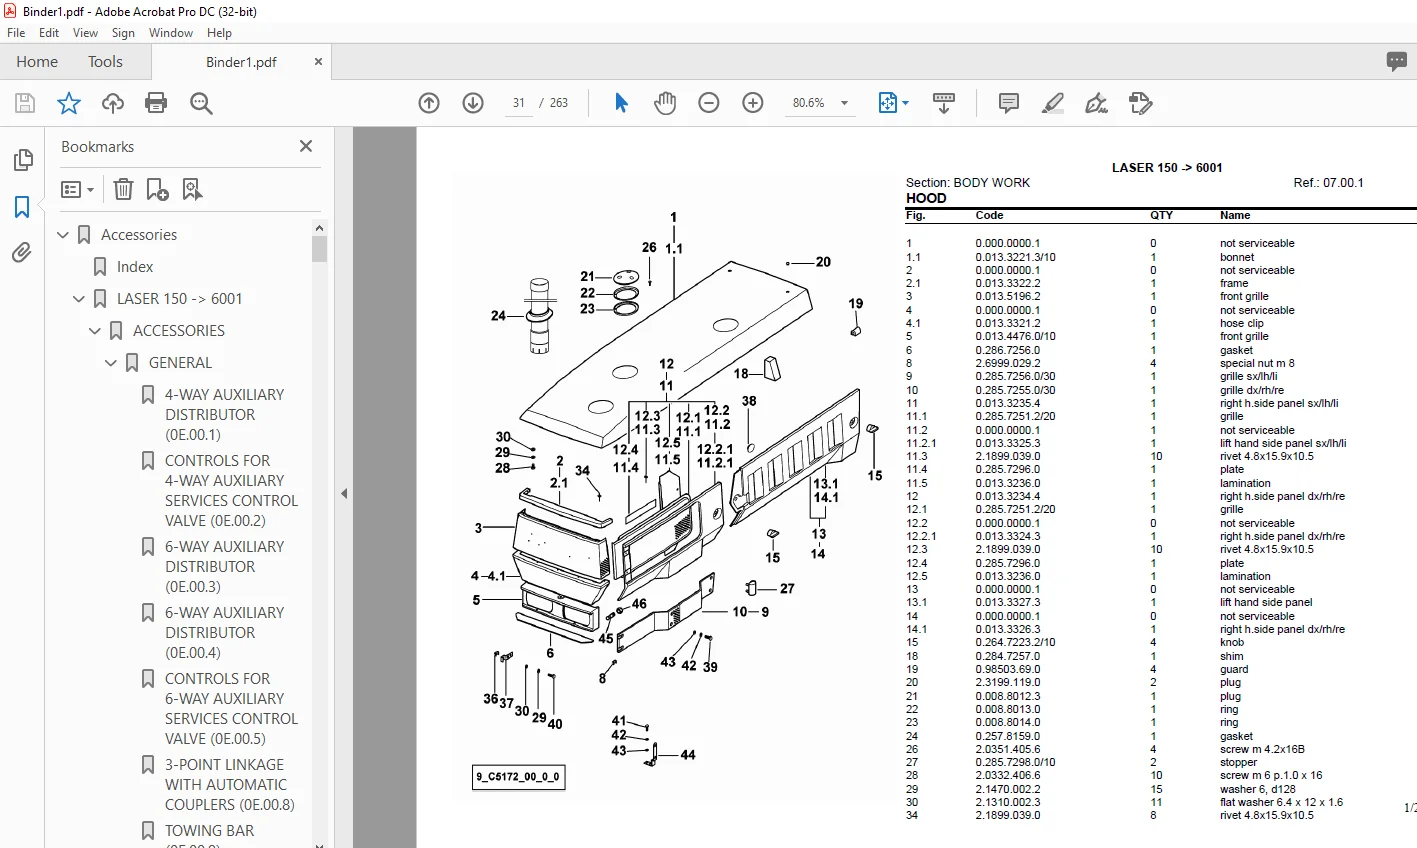Collapse the left navigation pane arrow
This screenshot has height=848, width=1417.
[x=344, y=493]
